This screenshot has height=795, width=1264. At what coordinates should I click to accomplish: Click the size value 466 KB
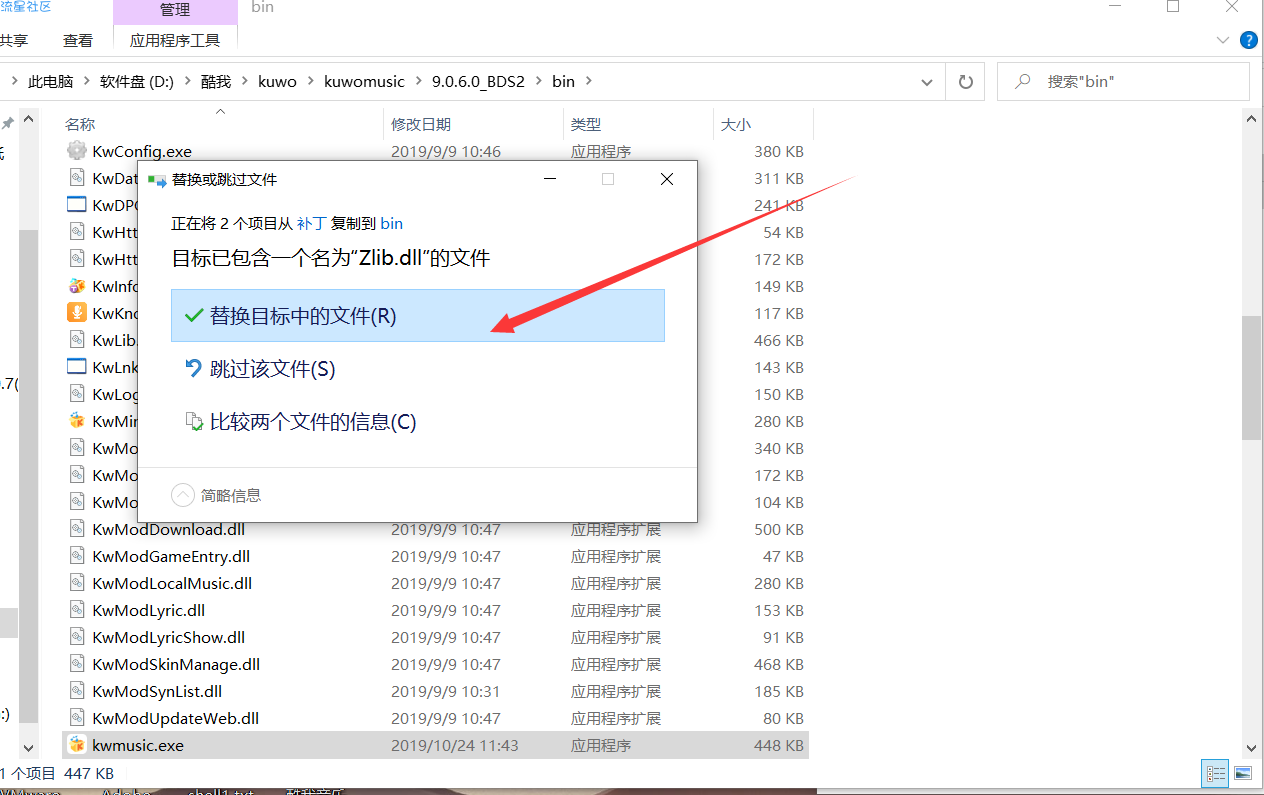click(x=779, y=340)
